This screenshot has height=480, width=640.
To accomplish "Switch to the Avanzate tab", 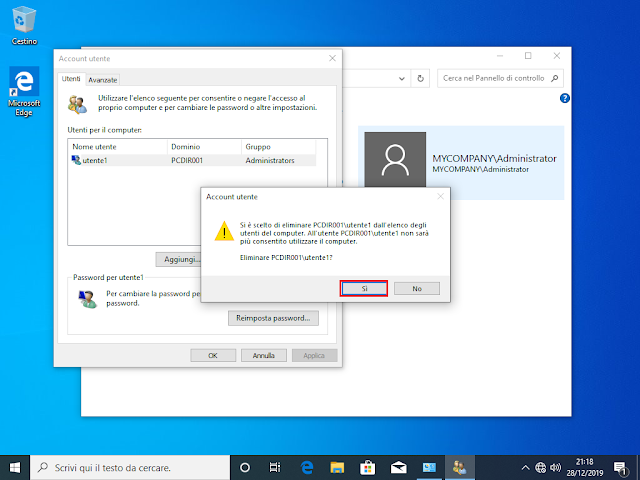I will [103, 80].
